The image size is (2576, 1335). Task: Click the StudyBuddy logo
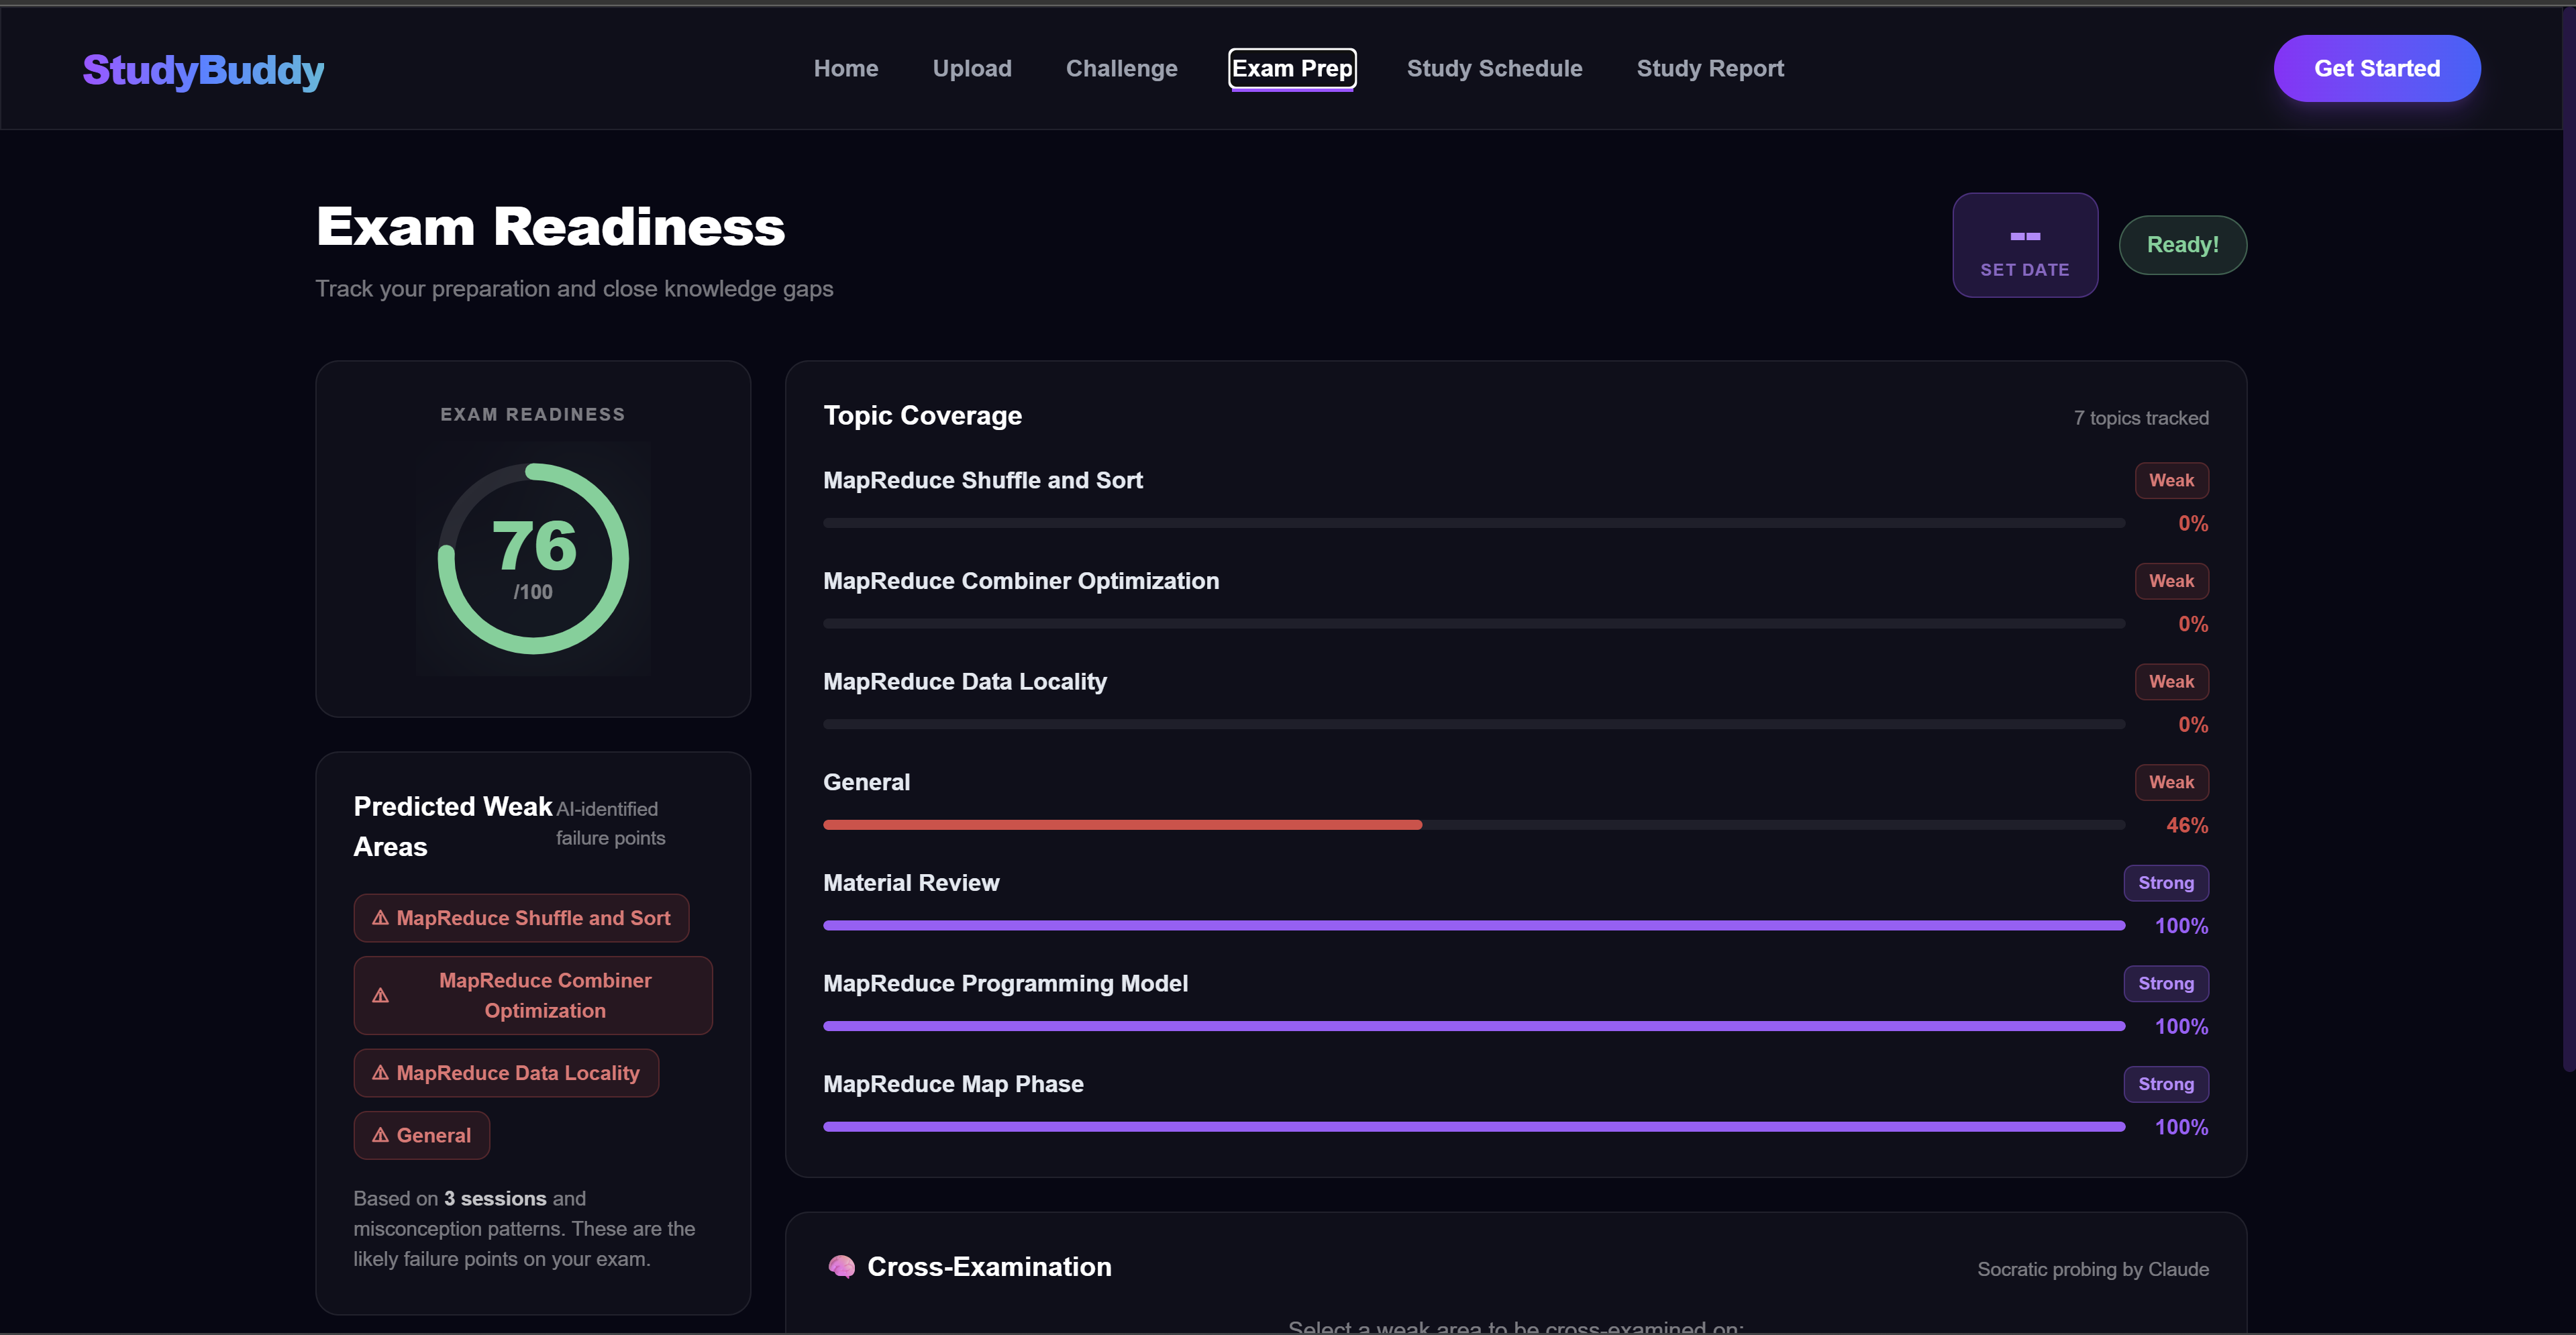point(203,70)
